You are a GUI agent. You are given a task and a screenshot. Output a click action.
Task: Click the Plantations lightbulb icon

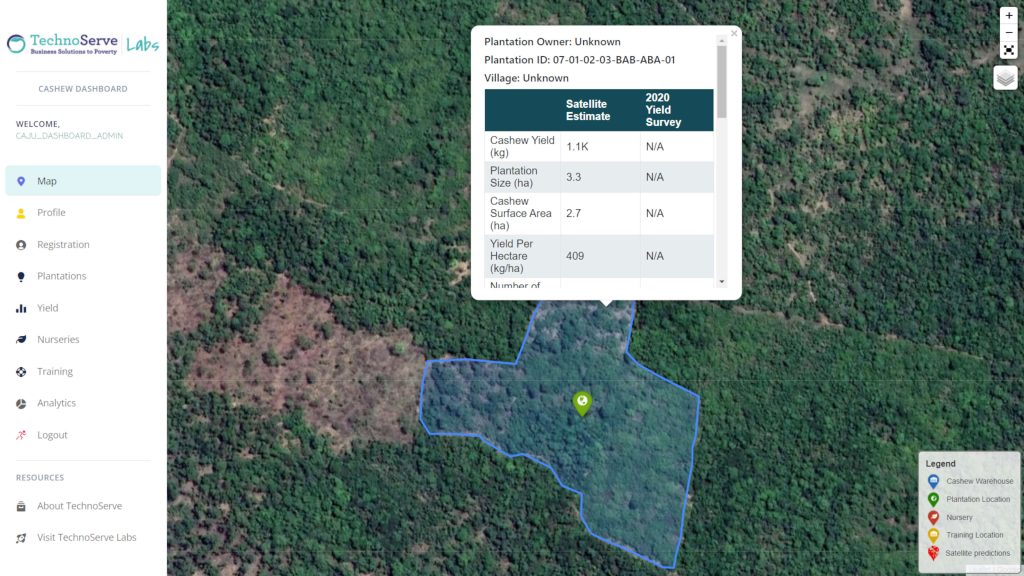21,277
